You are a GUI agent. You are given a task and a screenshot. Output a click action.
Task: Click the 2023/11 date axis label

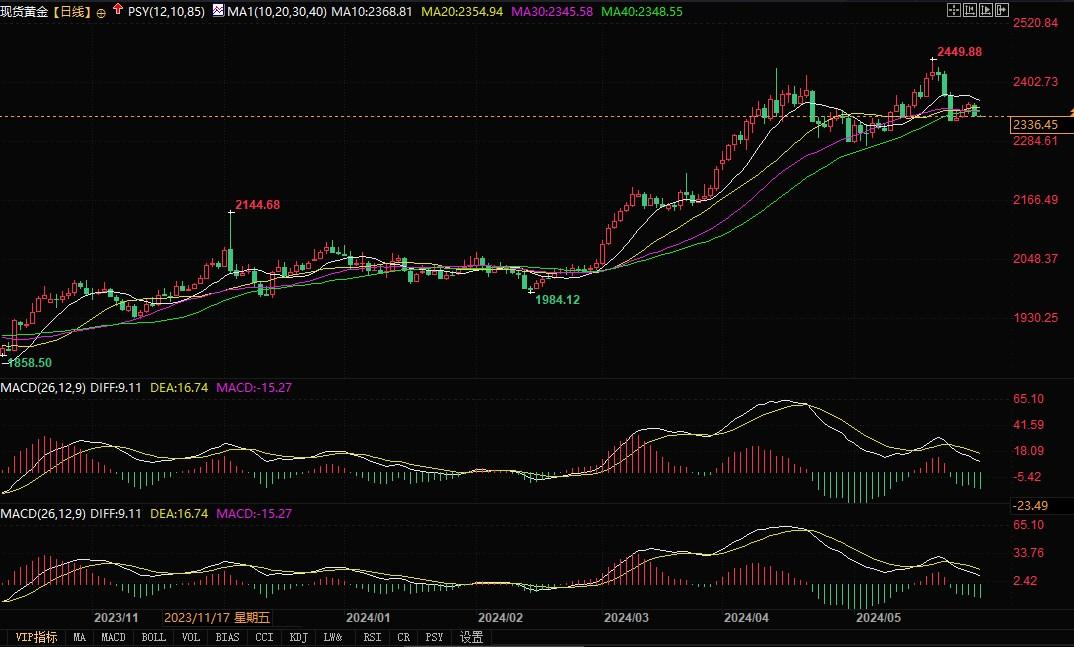coord(116,618)
